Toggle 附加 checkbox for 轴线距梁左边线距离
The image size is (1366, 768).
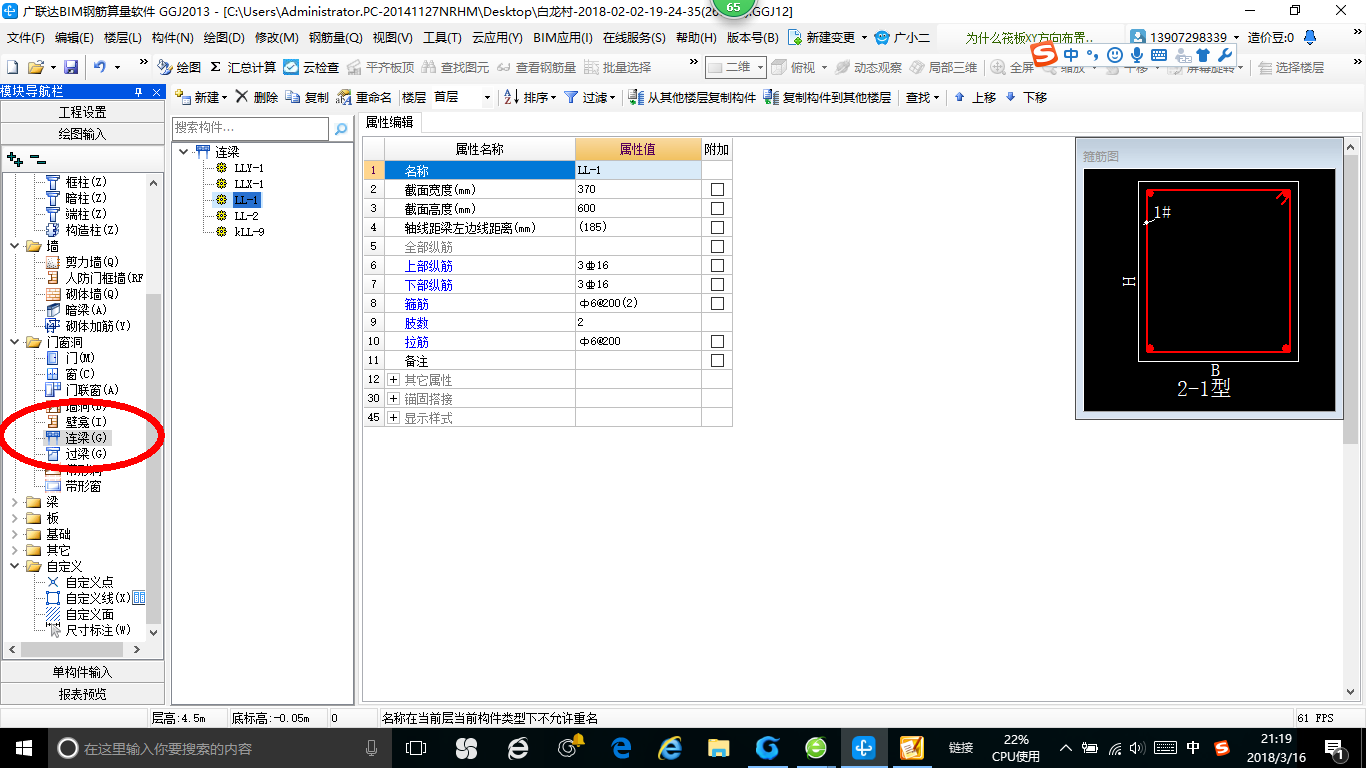[x=716, y=227]
